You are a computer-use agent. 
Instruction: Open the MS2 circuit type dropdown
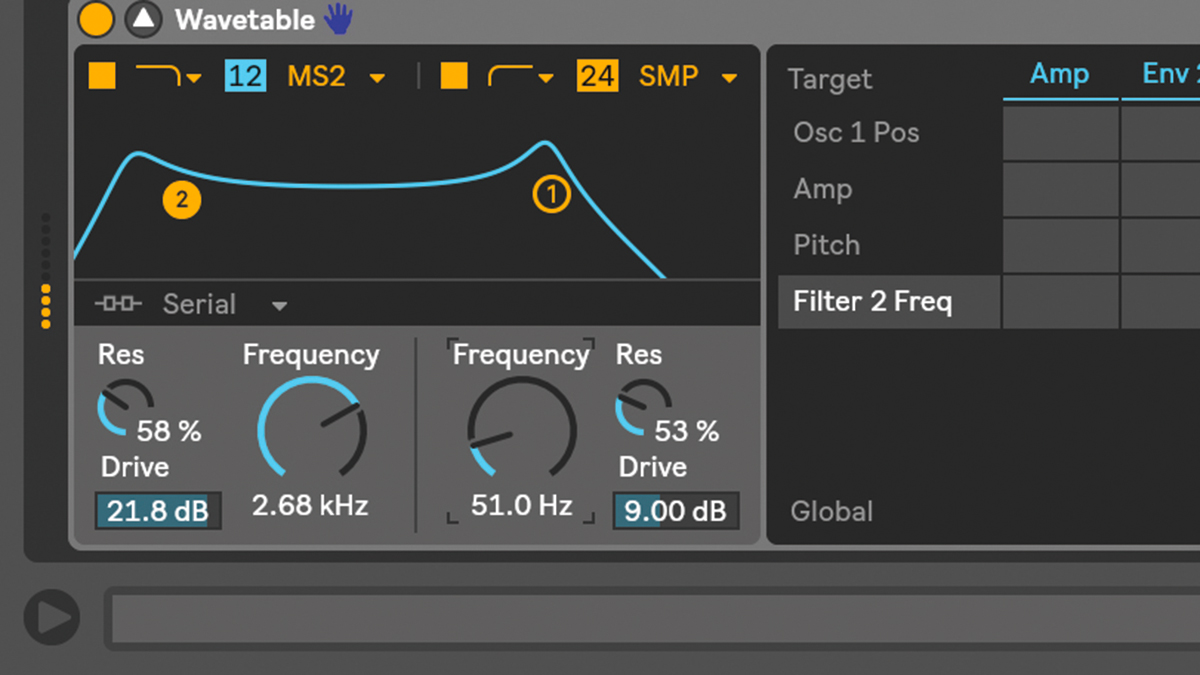click(336, 76)
